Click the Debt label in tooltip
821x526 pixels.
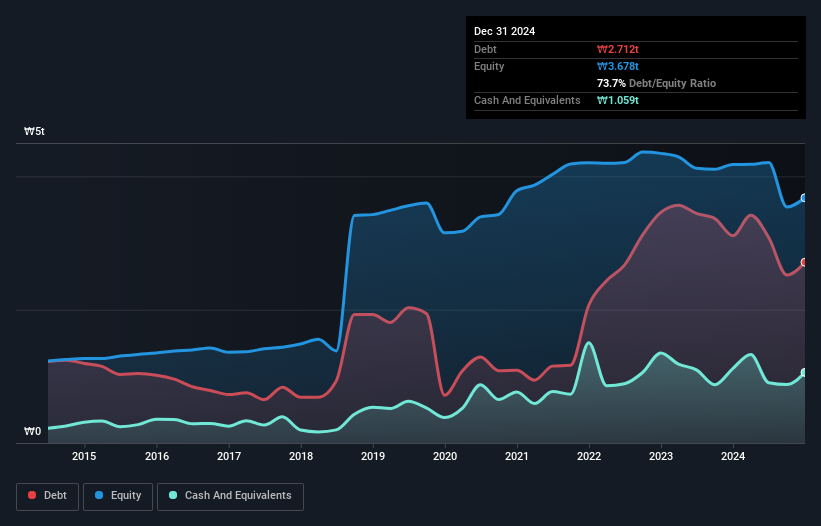point(485,49)
